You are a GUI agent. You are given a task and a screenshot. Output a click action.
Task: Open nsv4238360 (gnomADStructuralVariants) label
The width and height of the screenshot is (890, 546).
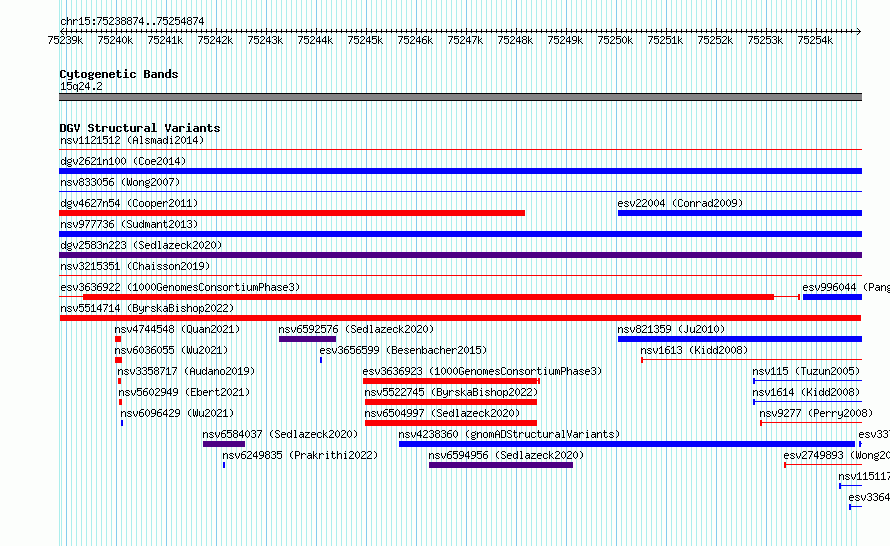(509, 434)
